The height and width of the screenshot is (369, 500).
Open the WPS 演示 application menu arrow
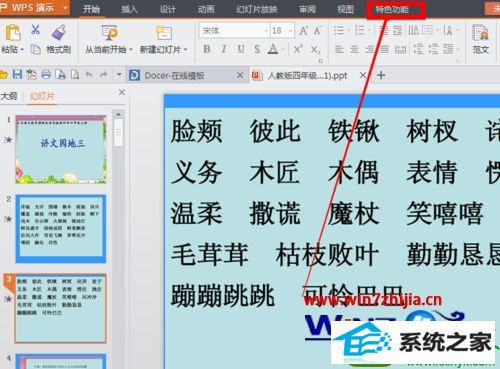tap(65, 7)
